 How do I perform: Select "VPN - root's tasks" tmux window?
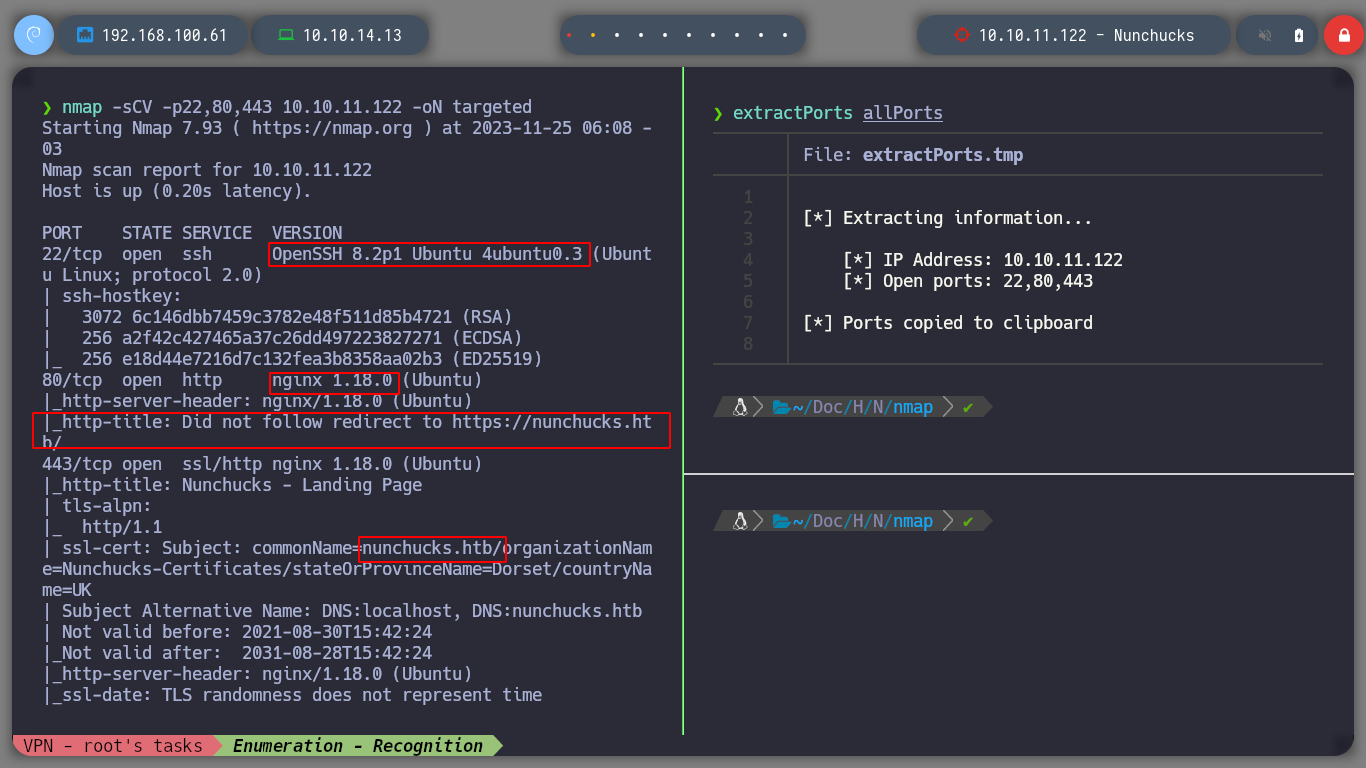click(x=112, y=746)
